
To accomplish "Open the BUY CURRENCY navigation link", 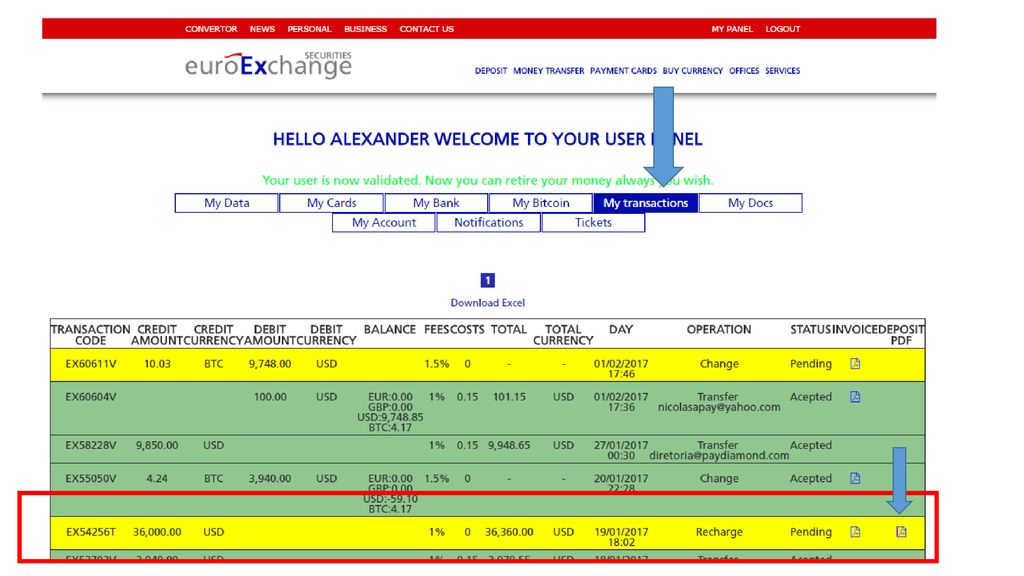I will click(693, 71).
